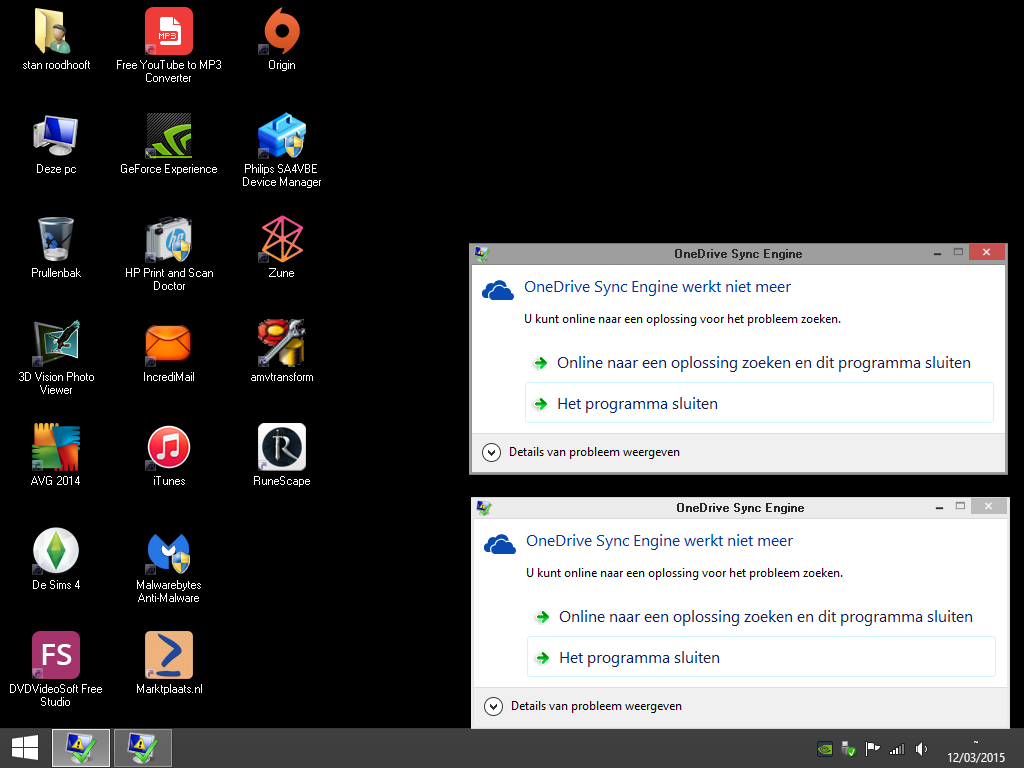Open the Windows Start button

tap(25, 748)
